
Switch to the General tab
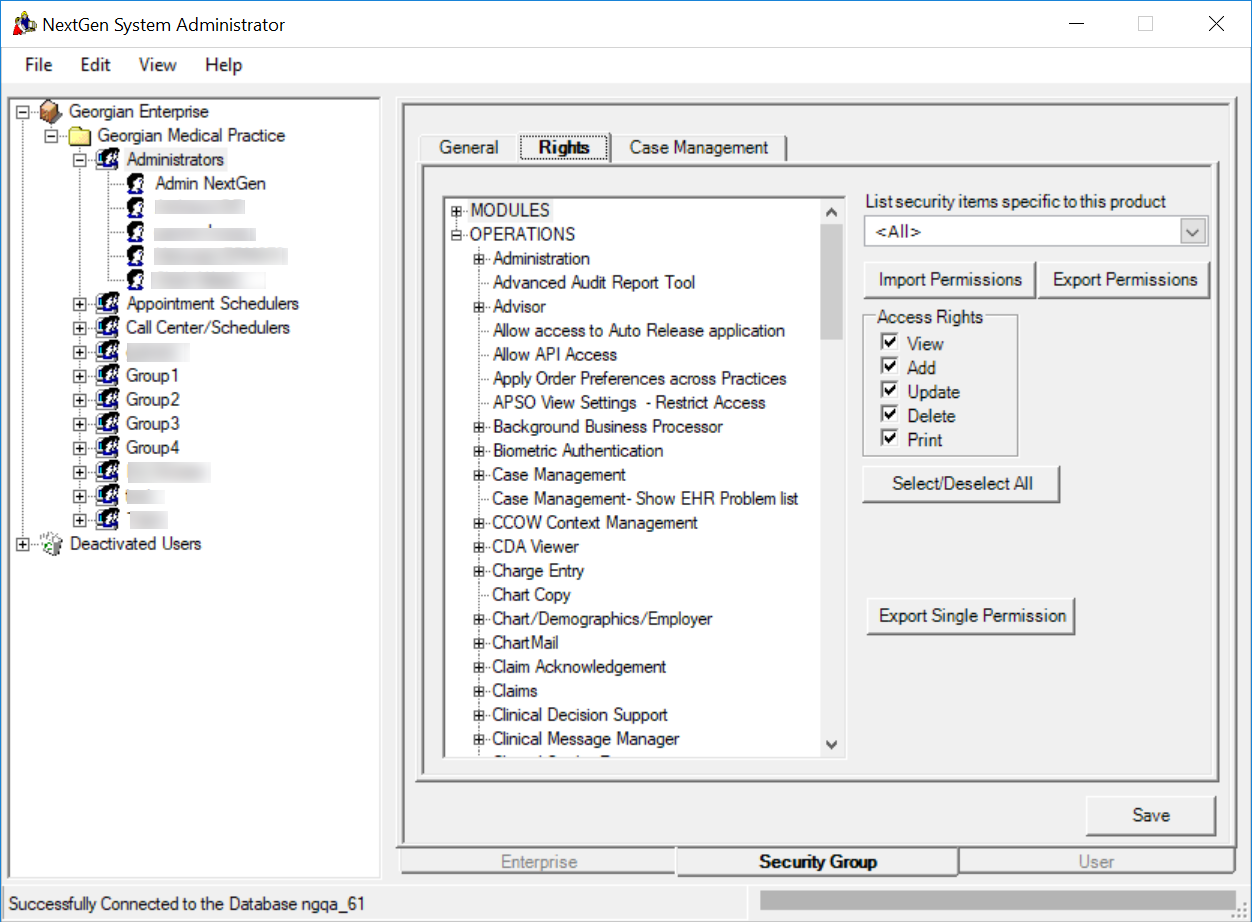click(x=468, y=148)
